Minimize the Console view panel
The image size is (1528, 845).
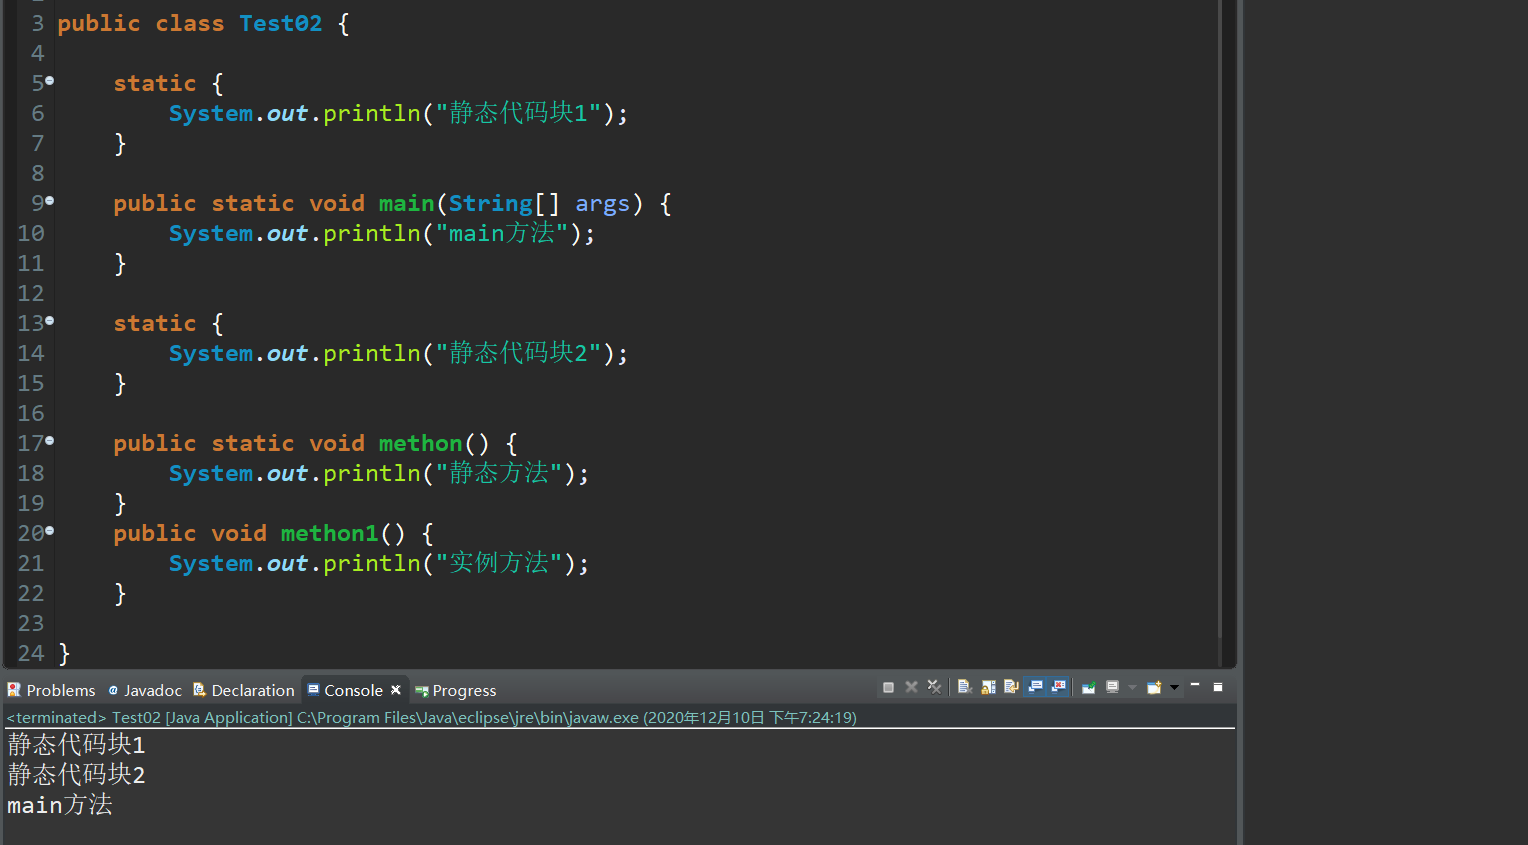pos(1195,685)
